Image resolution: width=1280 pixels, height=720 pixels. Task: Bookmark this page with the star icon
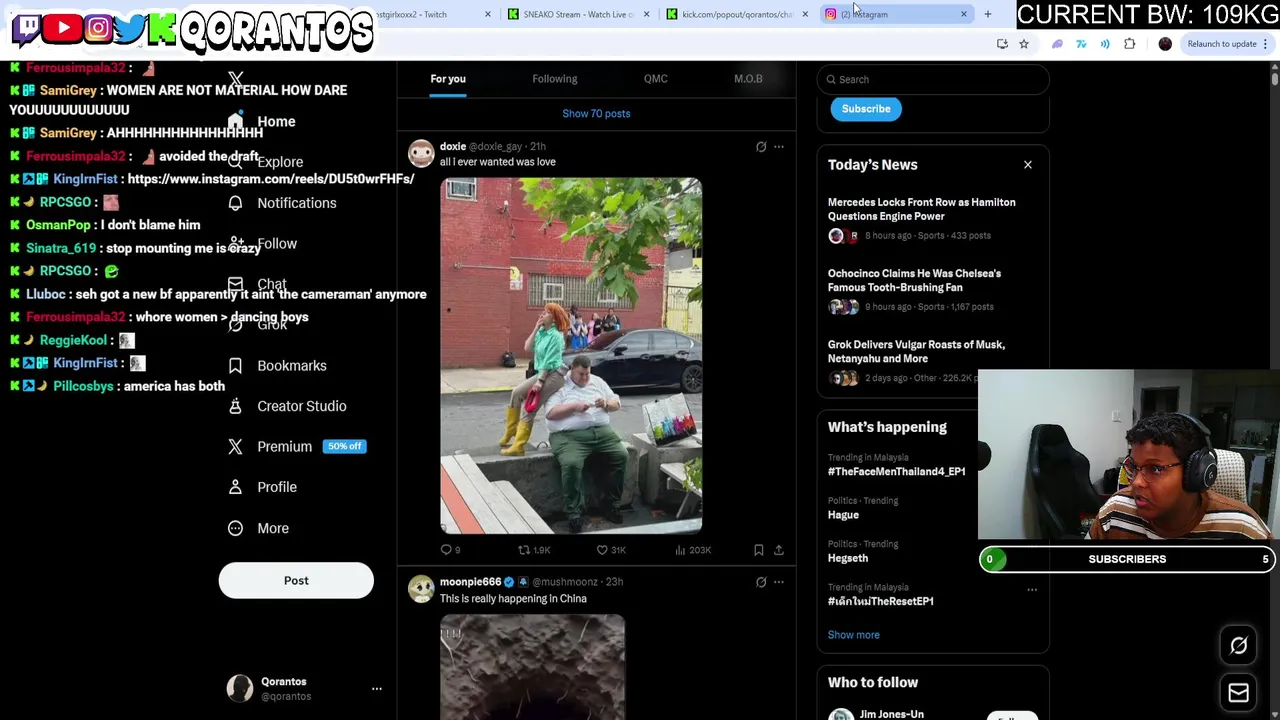click(x=1024, y=44)
